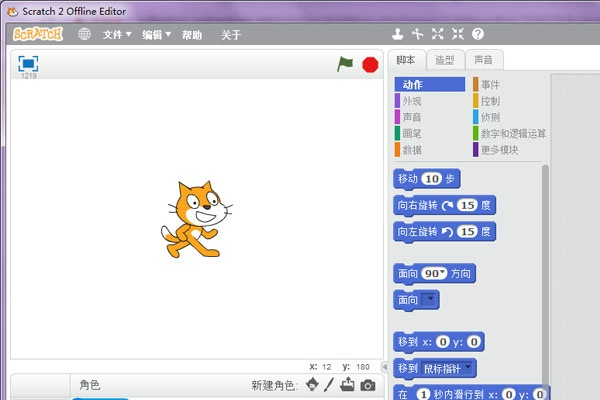Open the 编辑 dropdown menu
The height and width of the screenshot is (400, 600).
tap(155, 34)
